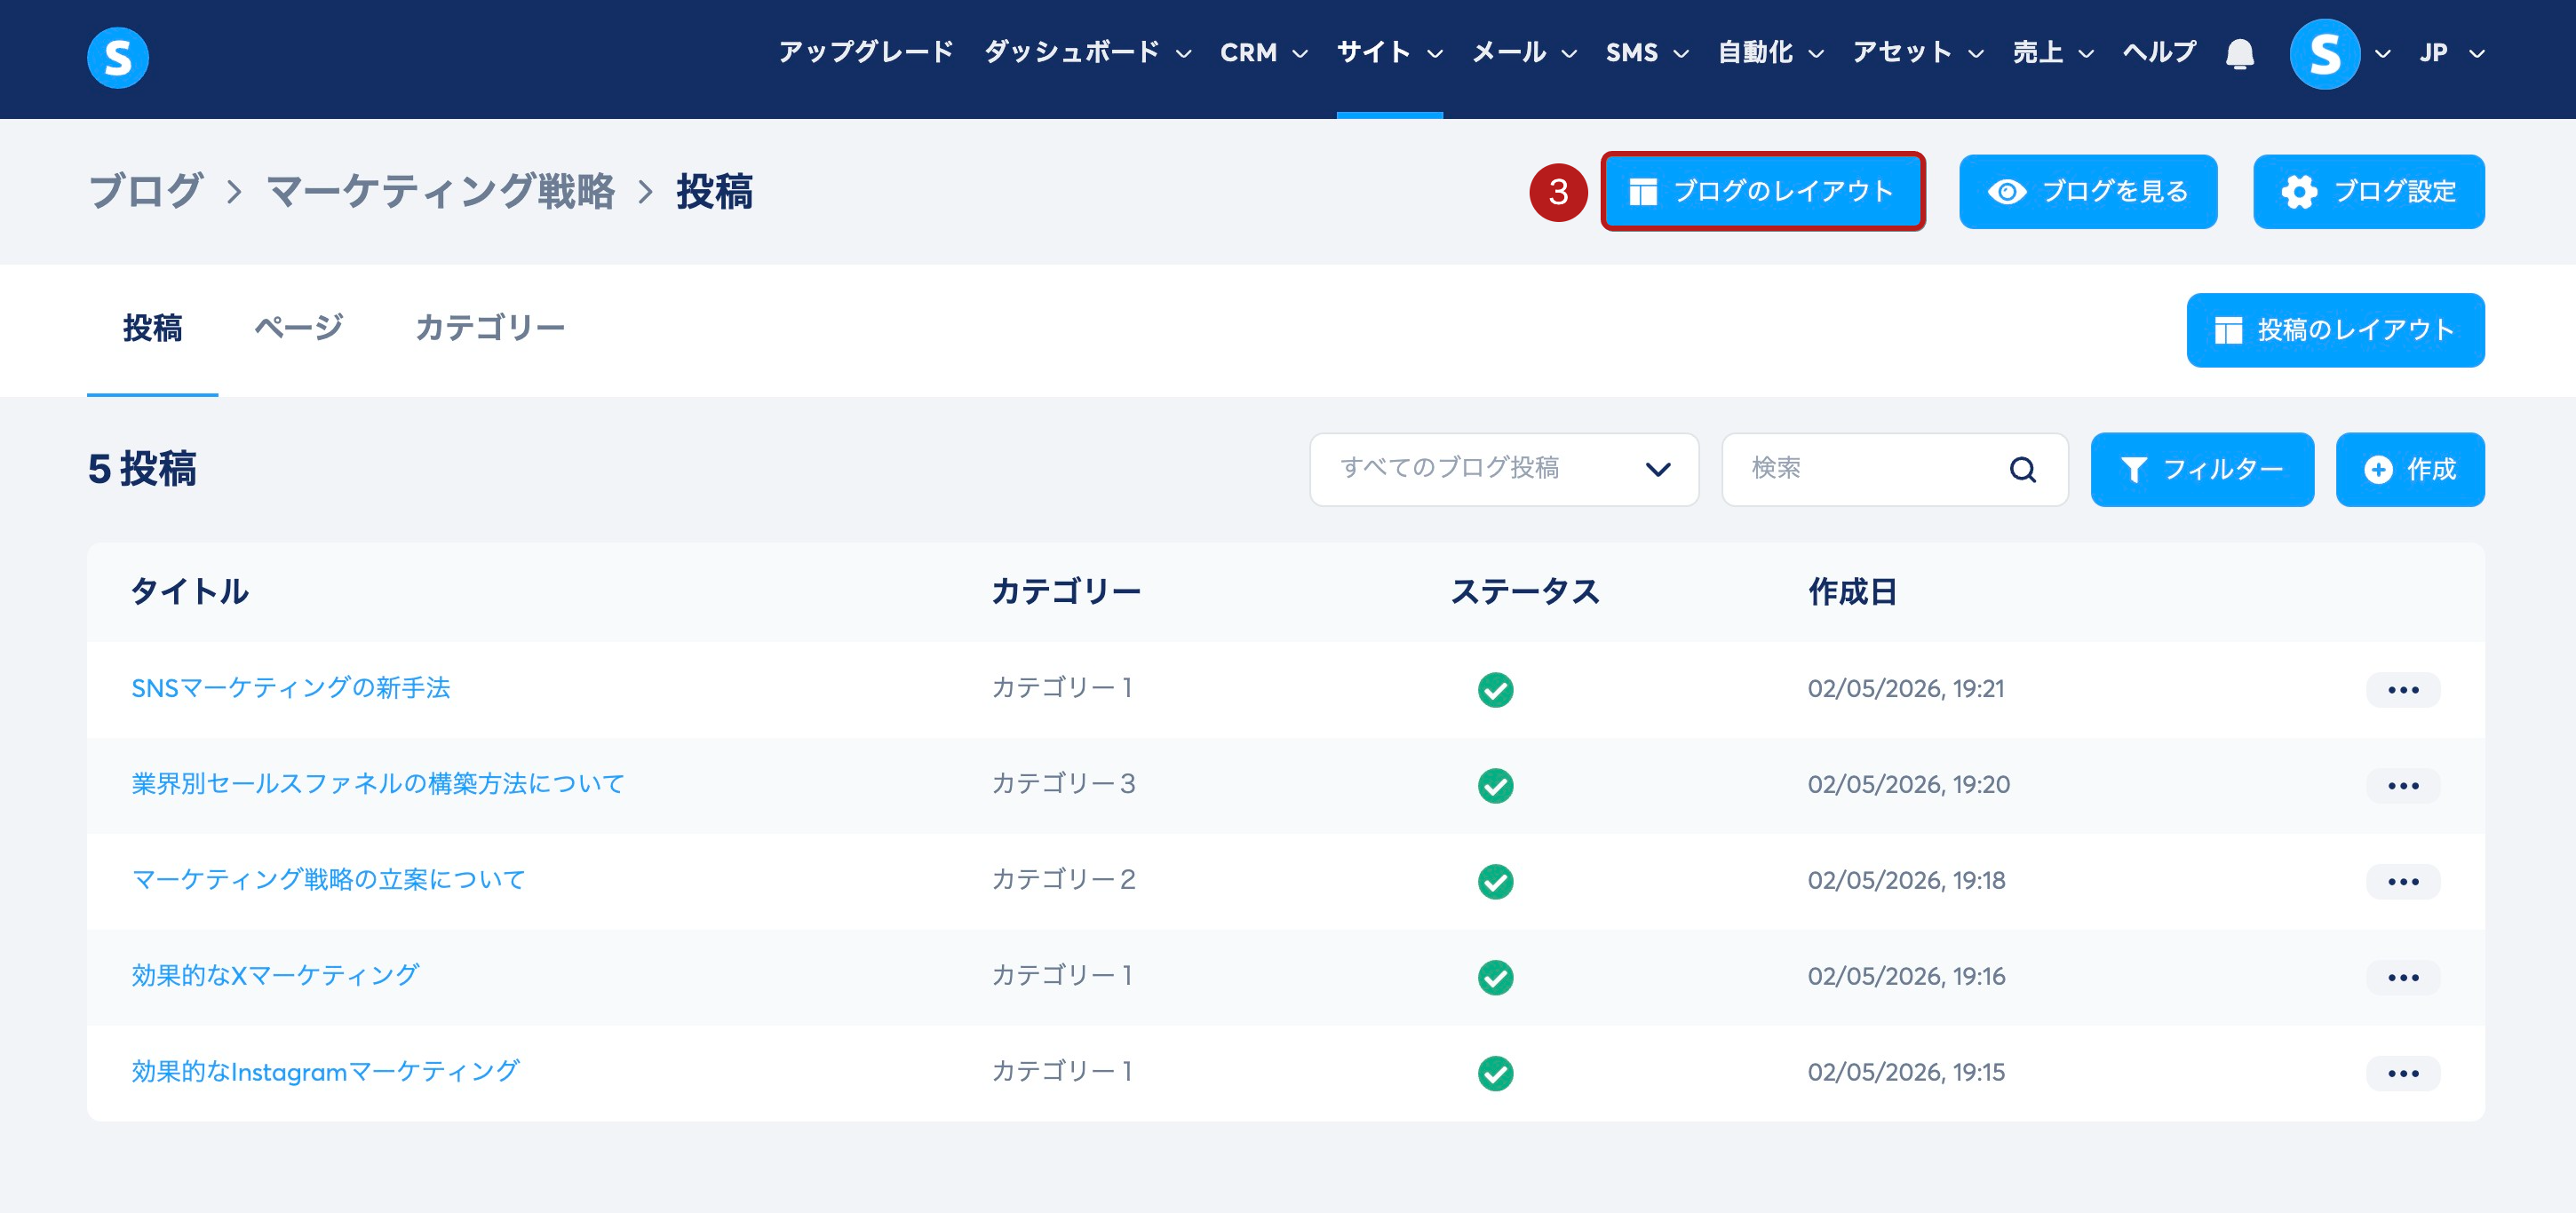Viewport: 2576px width, 1213px height.
Task: Click the ブログを見る eye button
Action: click(x=2087, y=191)
